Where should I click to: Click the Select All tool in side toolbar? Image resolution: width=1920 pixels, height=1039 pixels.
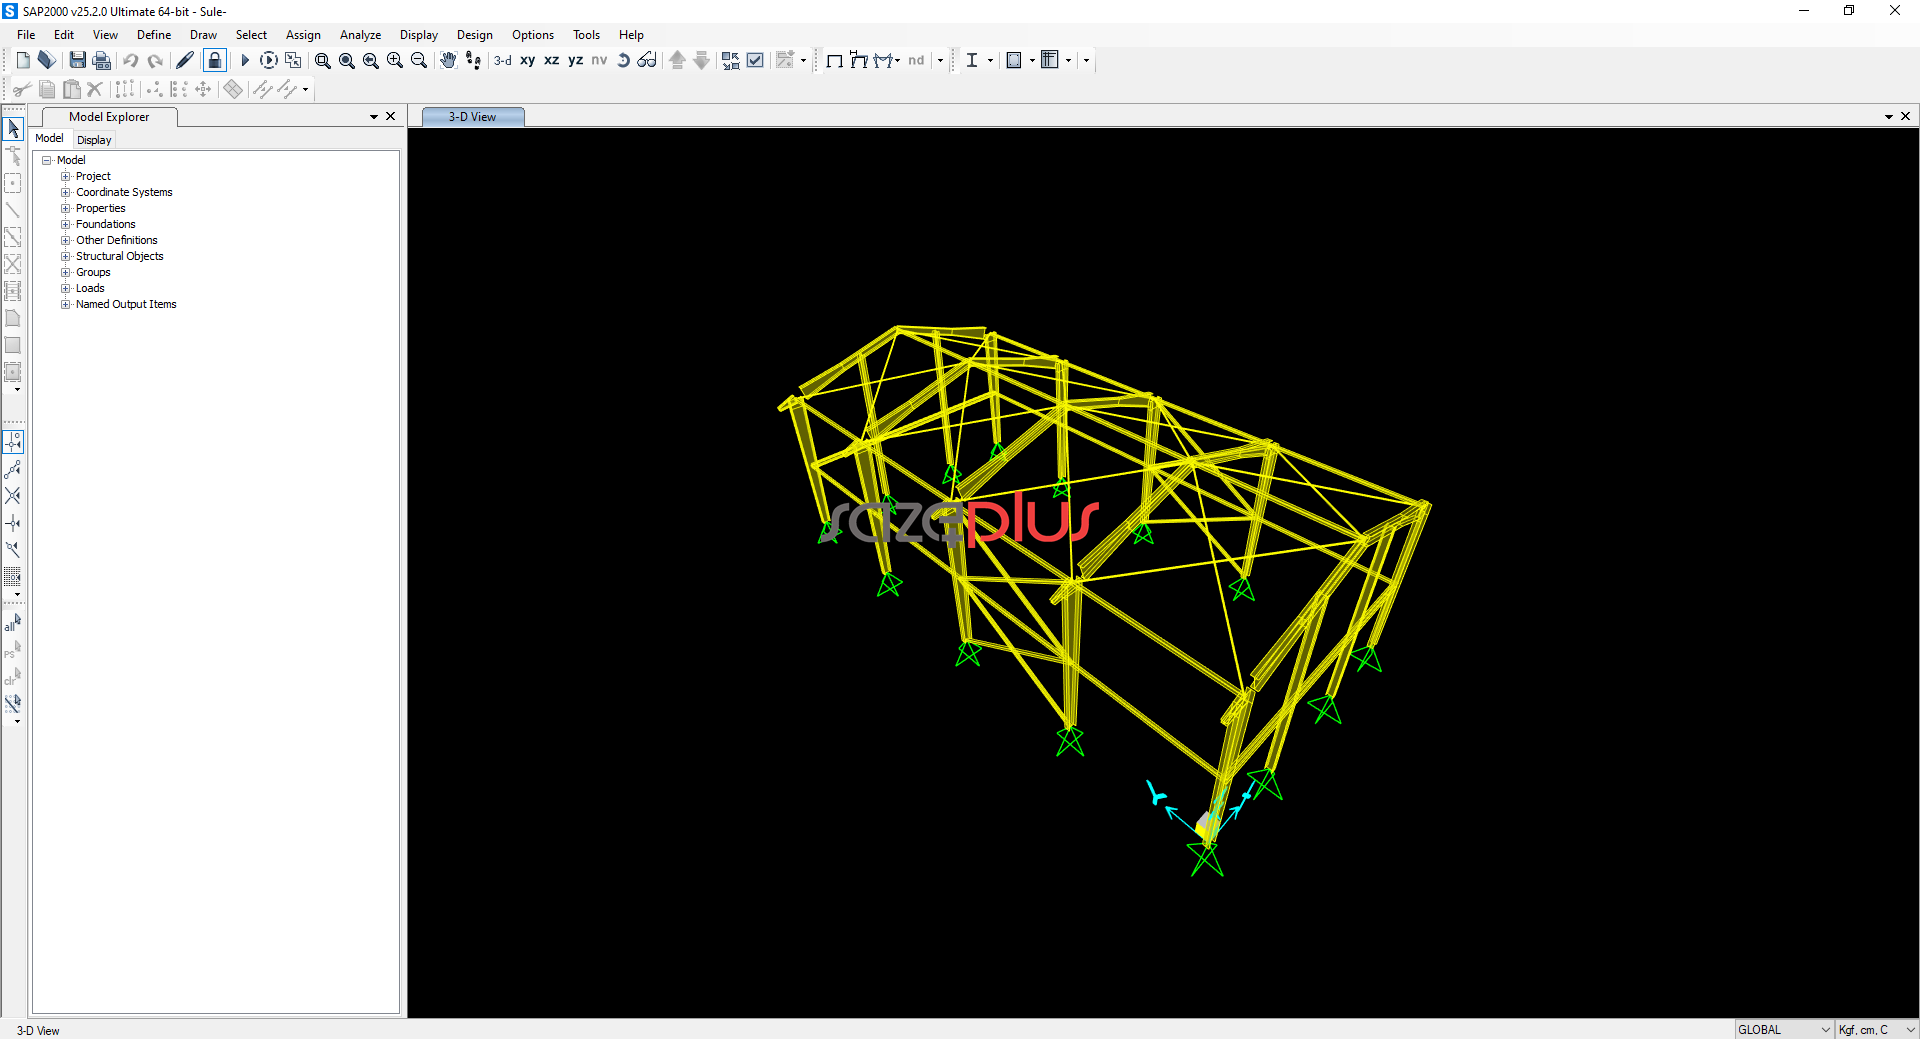(13, 622)
